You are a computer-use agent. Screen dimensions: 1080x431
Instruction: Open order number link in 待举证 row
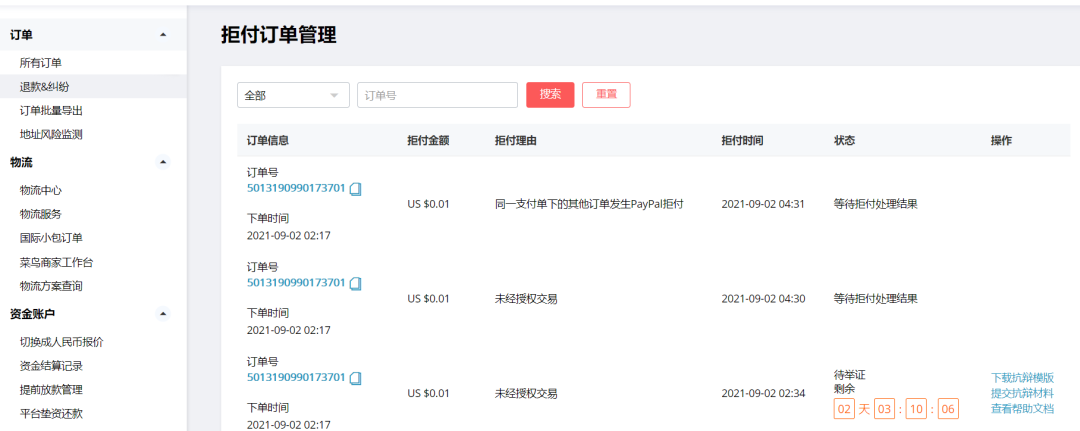pyautogui.click(x=296, y=377)
